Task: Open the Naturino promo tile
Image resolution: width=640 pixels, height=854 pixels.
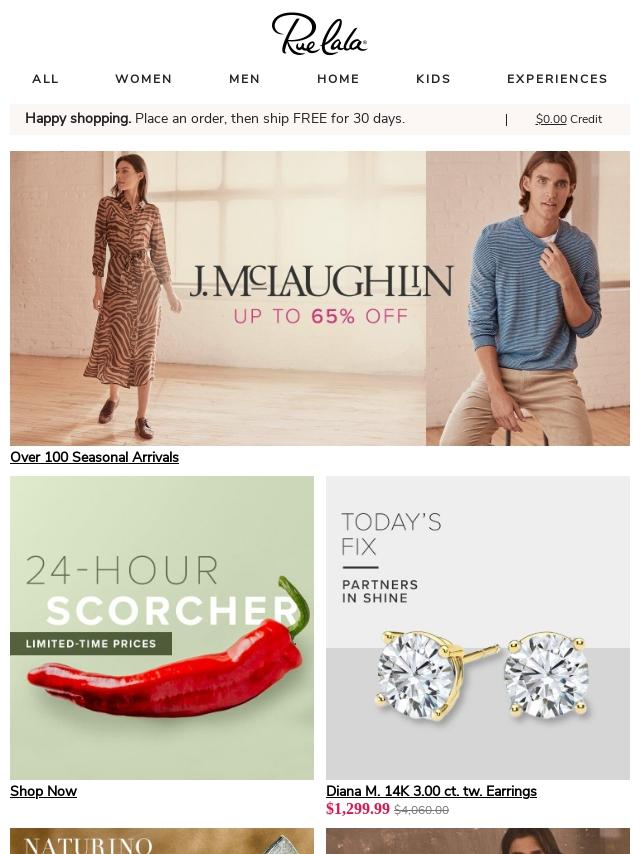Action: point(162,841)
